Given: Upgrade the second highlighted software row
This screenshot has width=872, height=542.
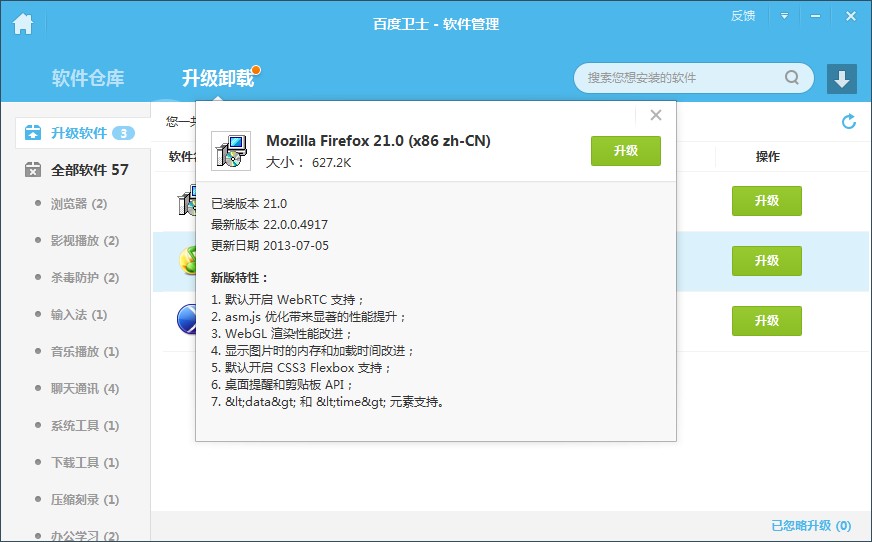Looking at the screenshot, I should tap(766, 261).
